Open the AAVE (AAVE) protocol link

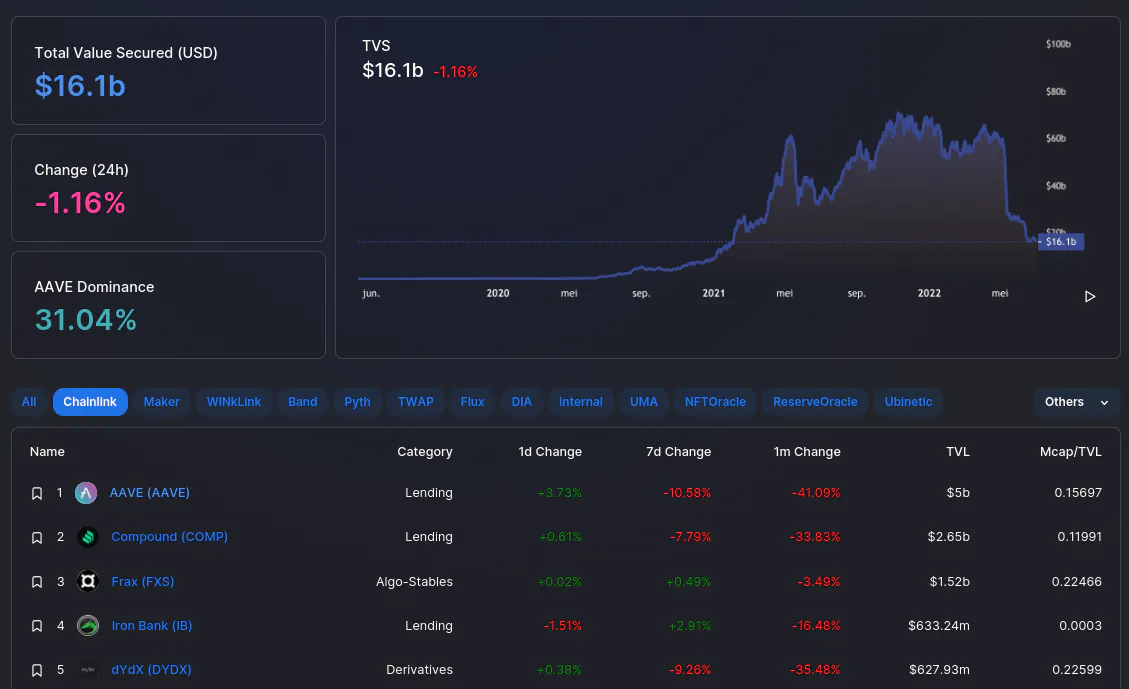[150, 493]
